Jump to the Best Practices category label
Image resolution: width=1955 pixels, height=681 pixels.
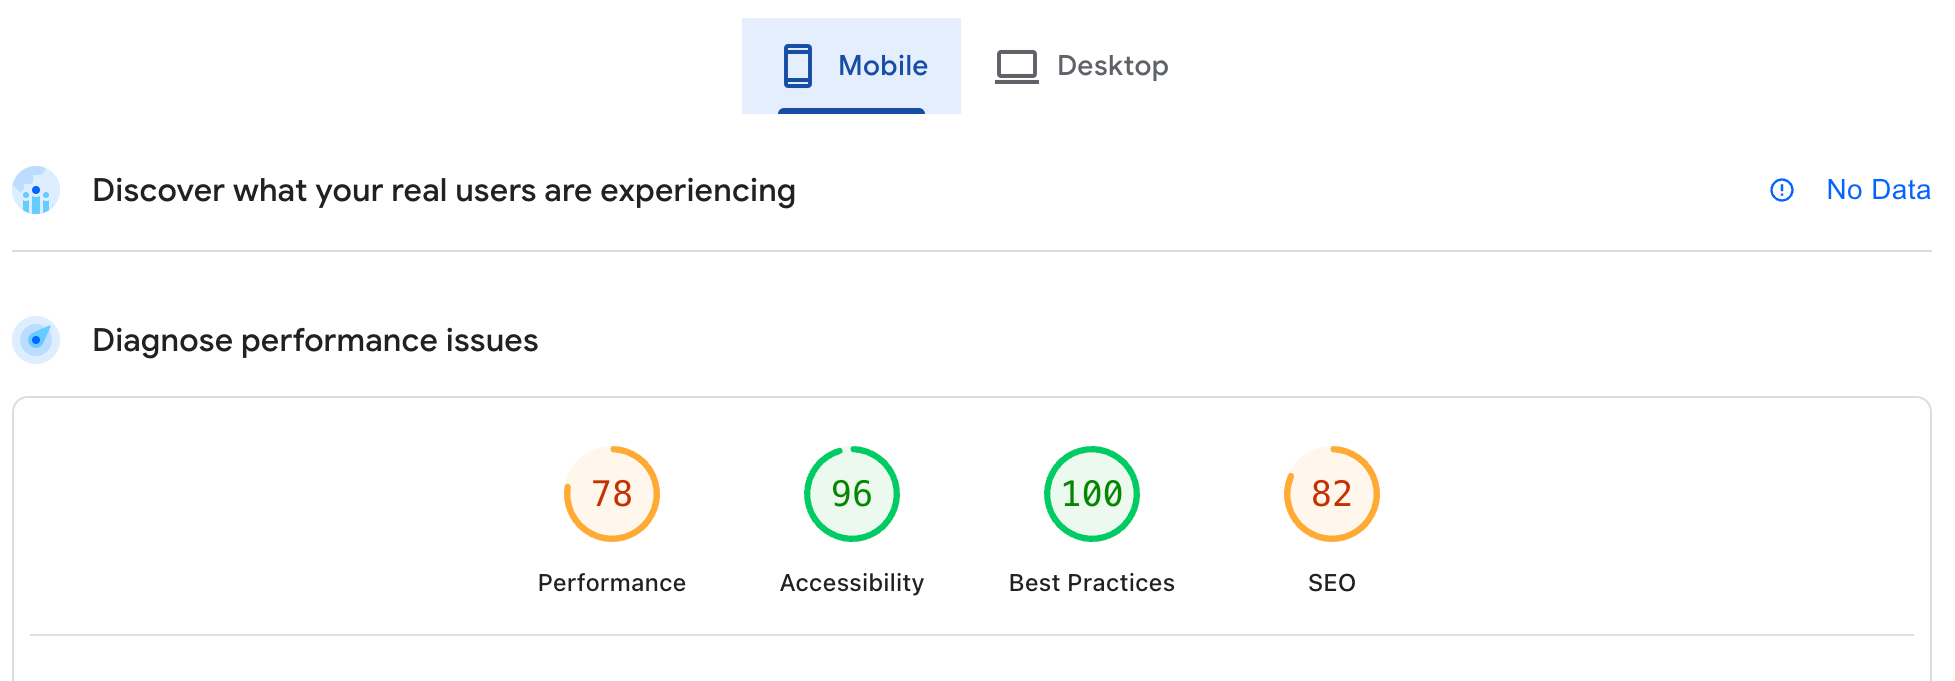click(1092, 583)
